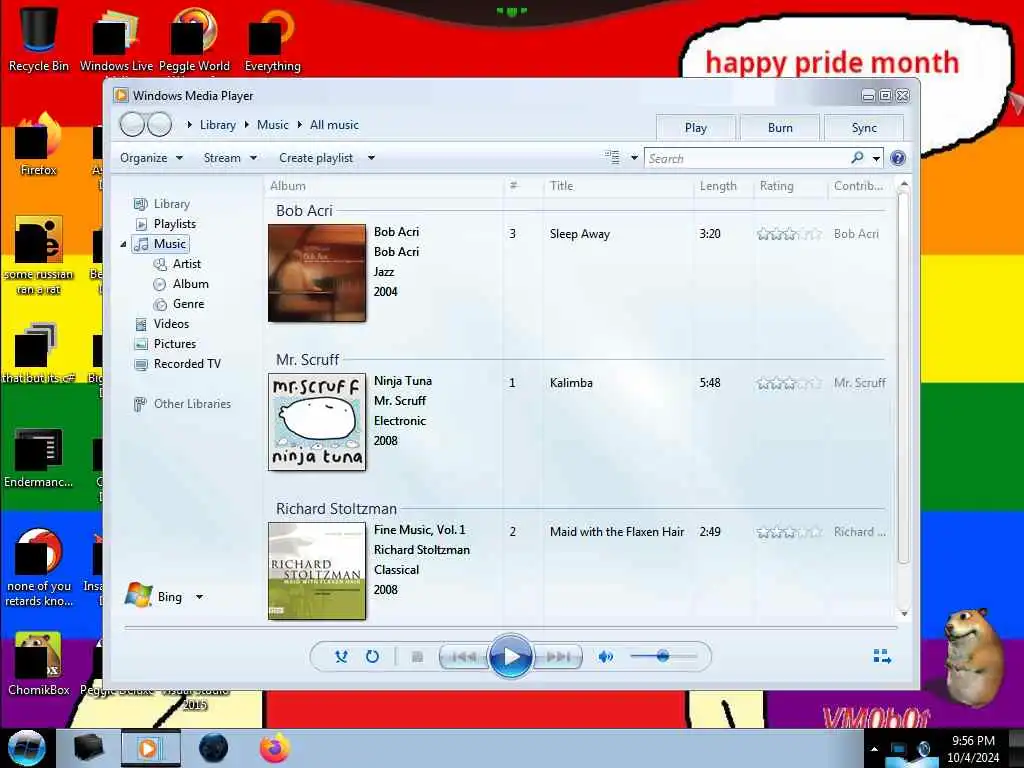
Task: Select Maid with the Flaxen Hair track
Action: pyautogui.click(x=617, y=532)
